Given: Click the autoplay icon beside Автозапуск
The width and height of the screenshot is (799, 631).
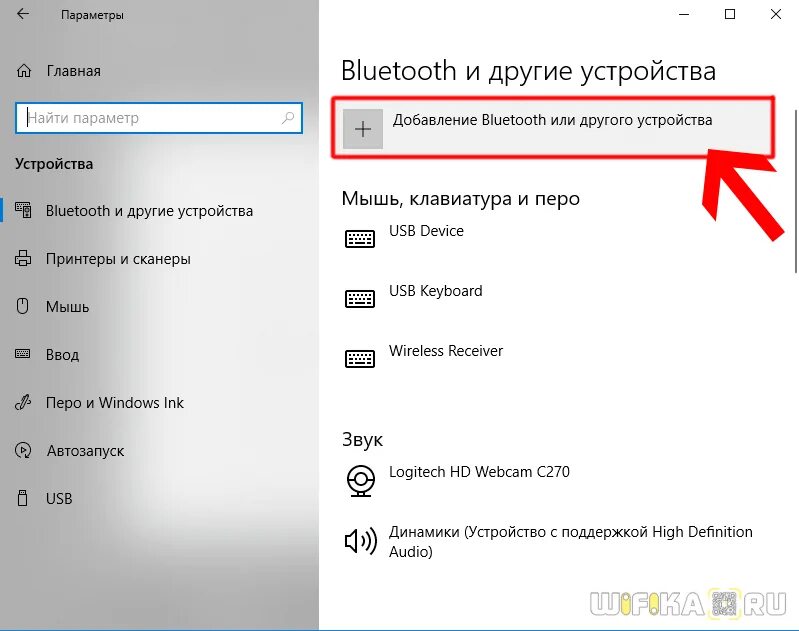Looking at the screenshot, I should click(x=23, y=450).
